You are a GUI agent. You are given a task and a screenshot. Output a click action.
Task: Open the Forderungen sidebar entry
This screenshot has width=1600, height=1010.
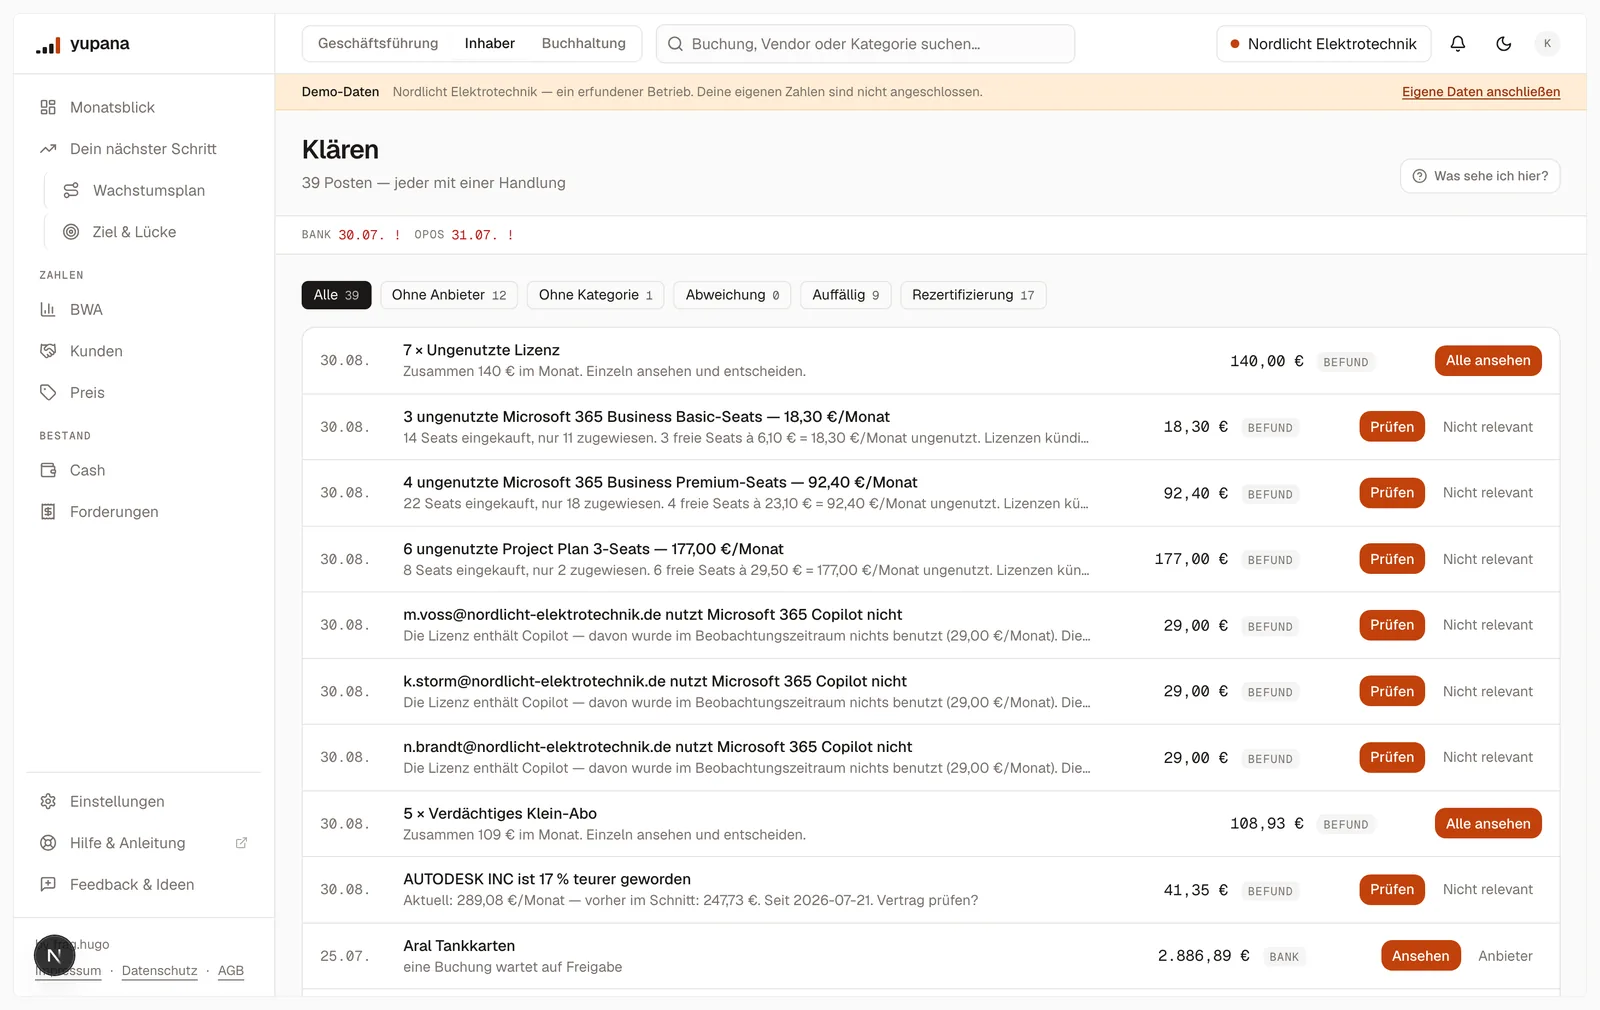click(x=143, y=512)
